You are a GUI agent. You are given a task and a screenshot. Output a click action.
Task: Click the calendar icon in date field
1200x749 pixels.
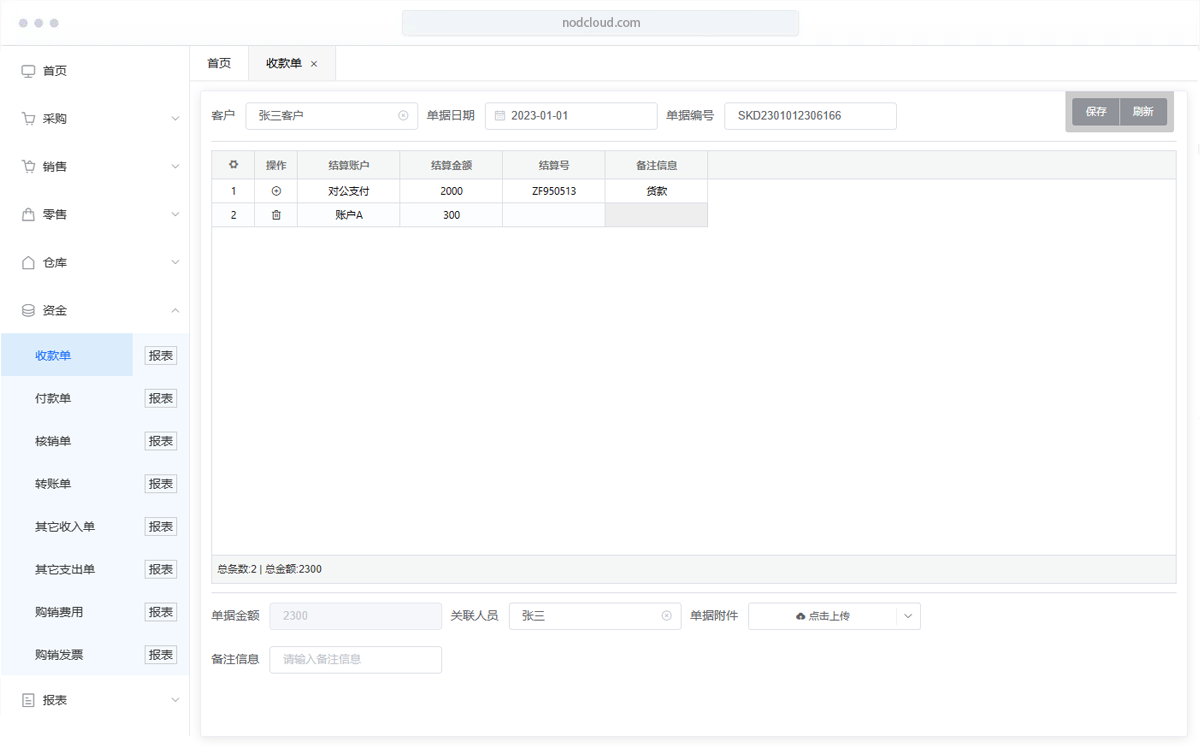(500, 116)
